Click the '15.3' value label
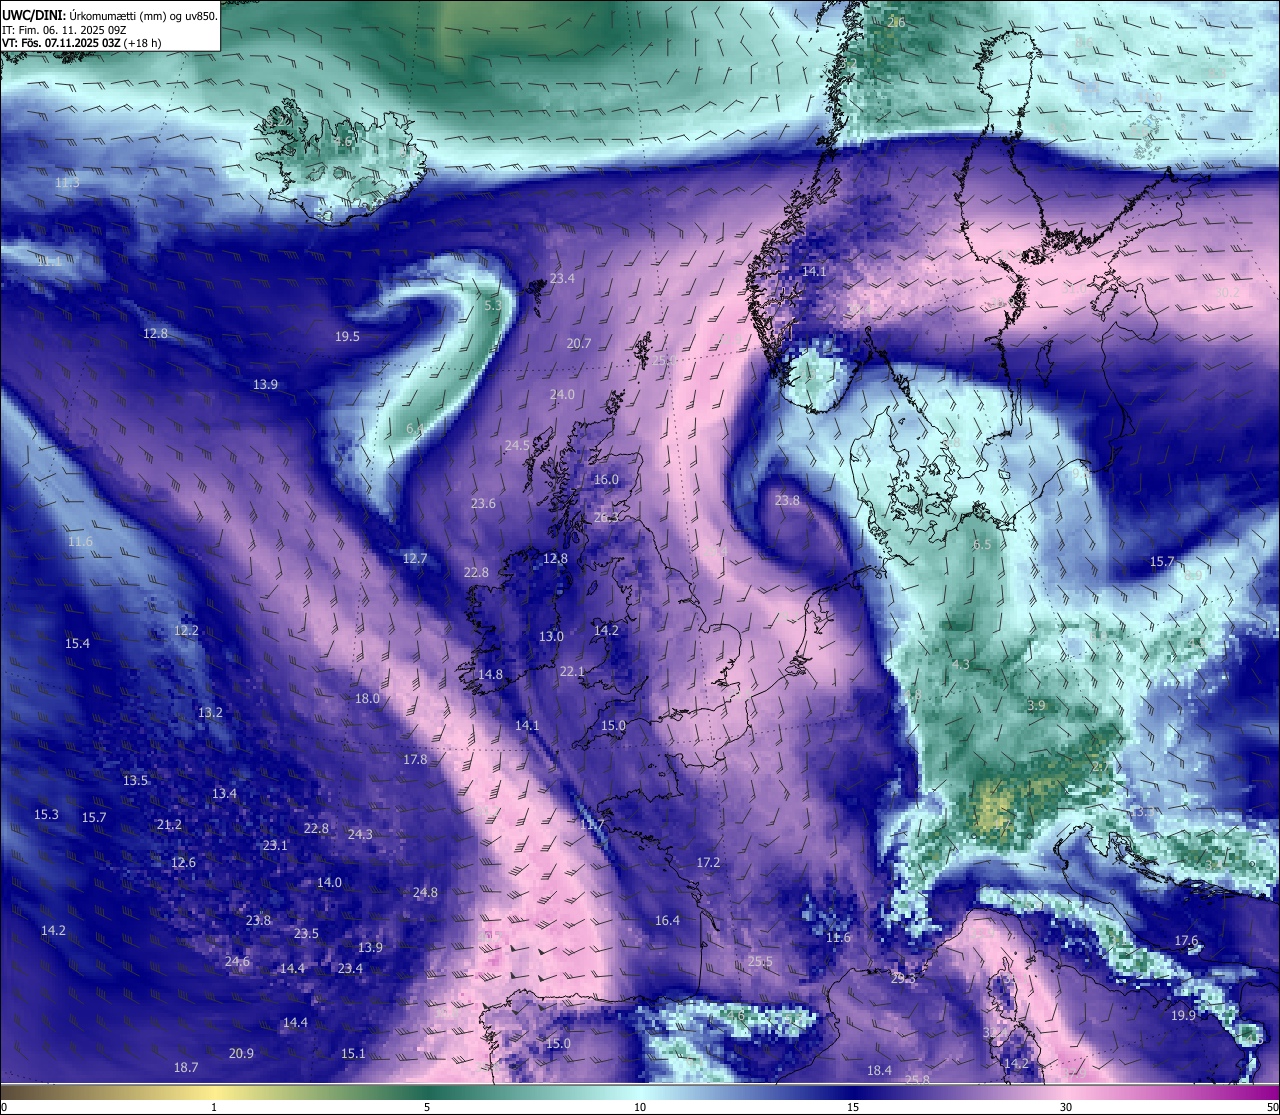This screenshot has width=1280, height=1115. 46,815
